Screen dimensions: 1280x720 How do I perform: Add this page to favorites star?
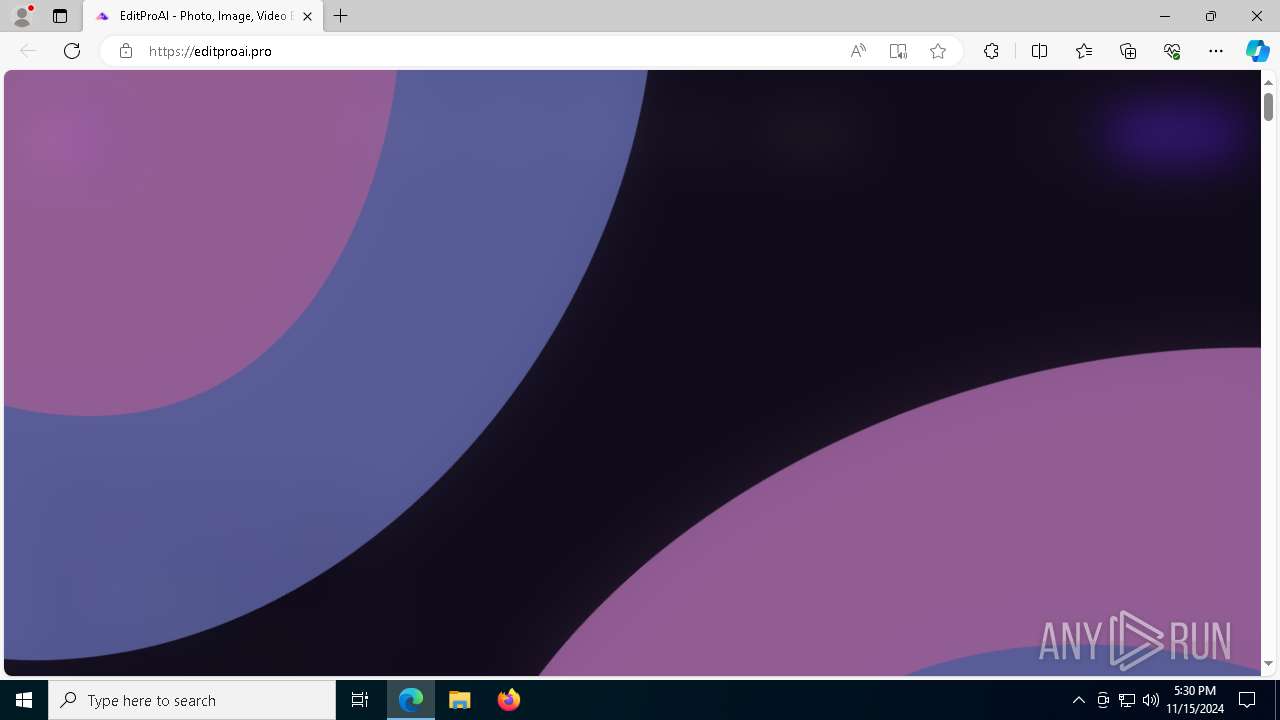938,51
